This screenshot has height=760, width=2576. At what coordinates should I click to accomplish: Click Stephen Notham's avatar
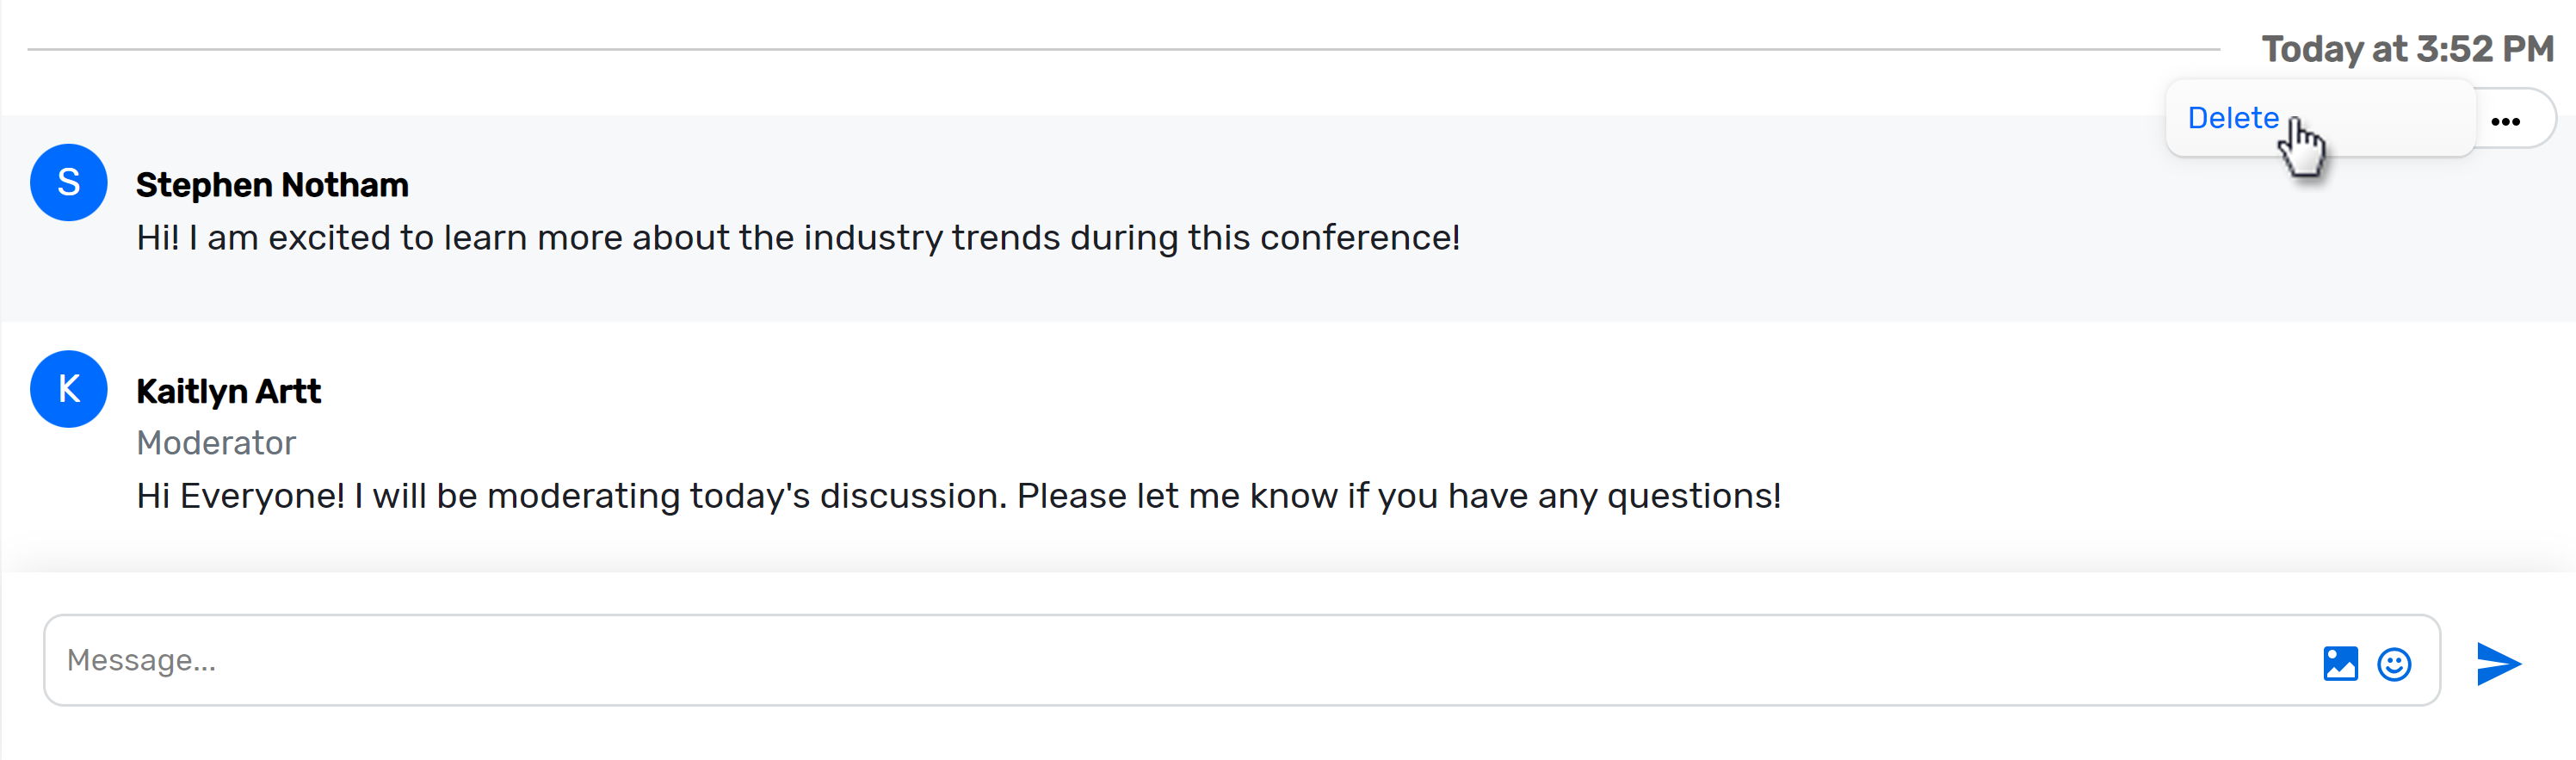(x=68, y=182)
